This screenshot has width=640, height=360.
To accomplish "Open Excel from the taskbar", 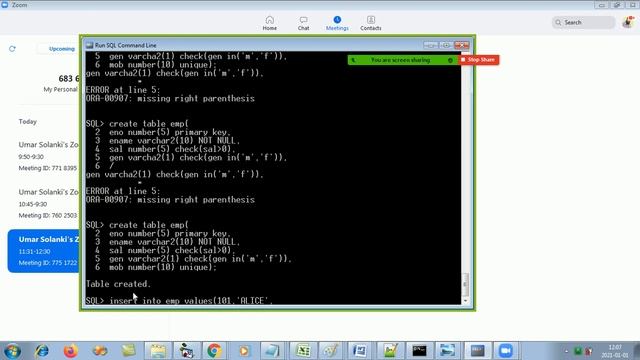I will (303, 351).
